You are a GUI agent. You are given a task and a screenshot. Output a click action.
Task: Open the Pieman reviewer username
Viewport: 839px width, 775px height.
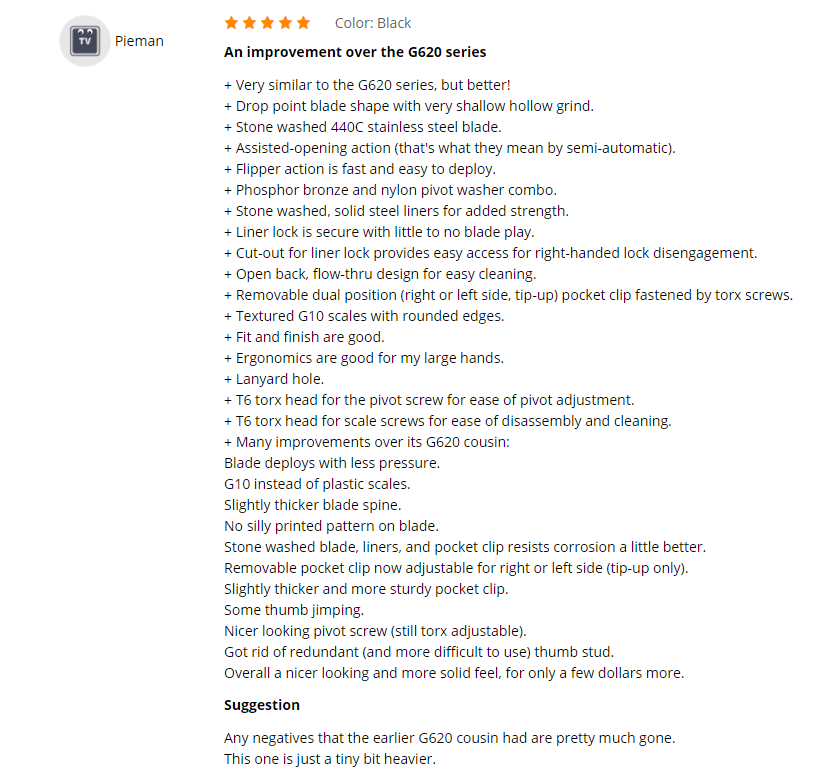coord(139,41)
